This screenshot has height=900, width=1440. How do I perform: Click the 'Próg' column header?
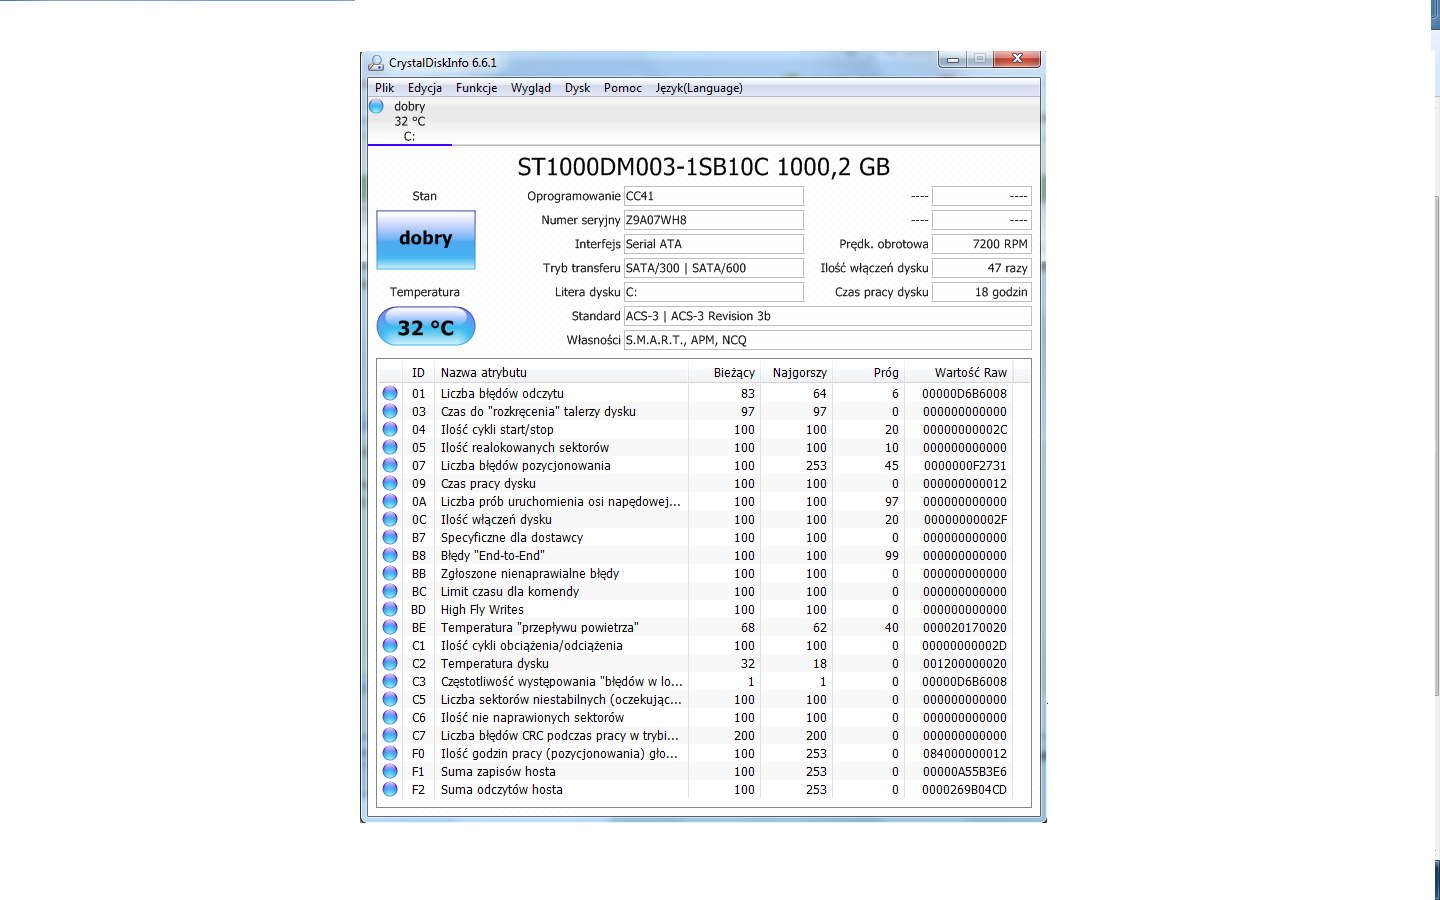coord(868,372)
